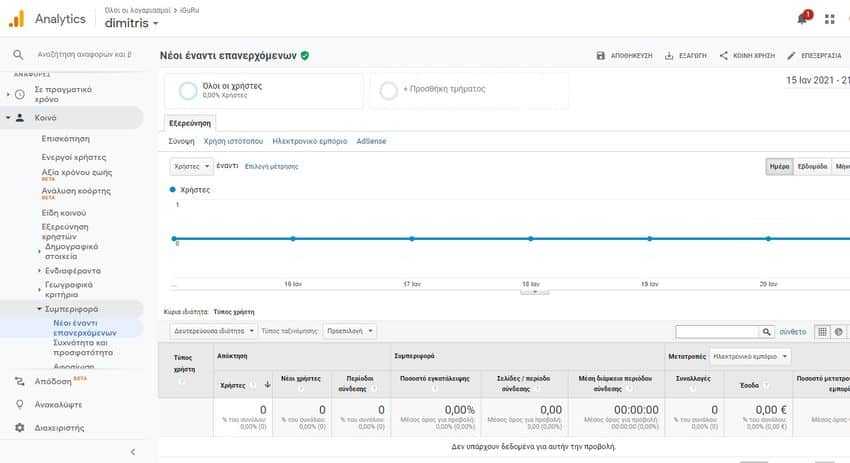Open the Χρήστες metric dropdown

click(191, 166)
